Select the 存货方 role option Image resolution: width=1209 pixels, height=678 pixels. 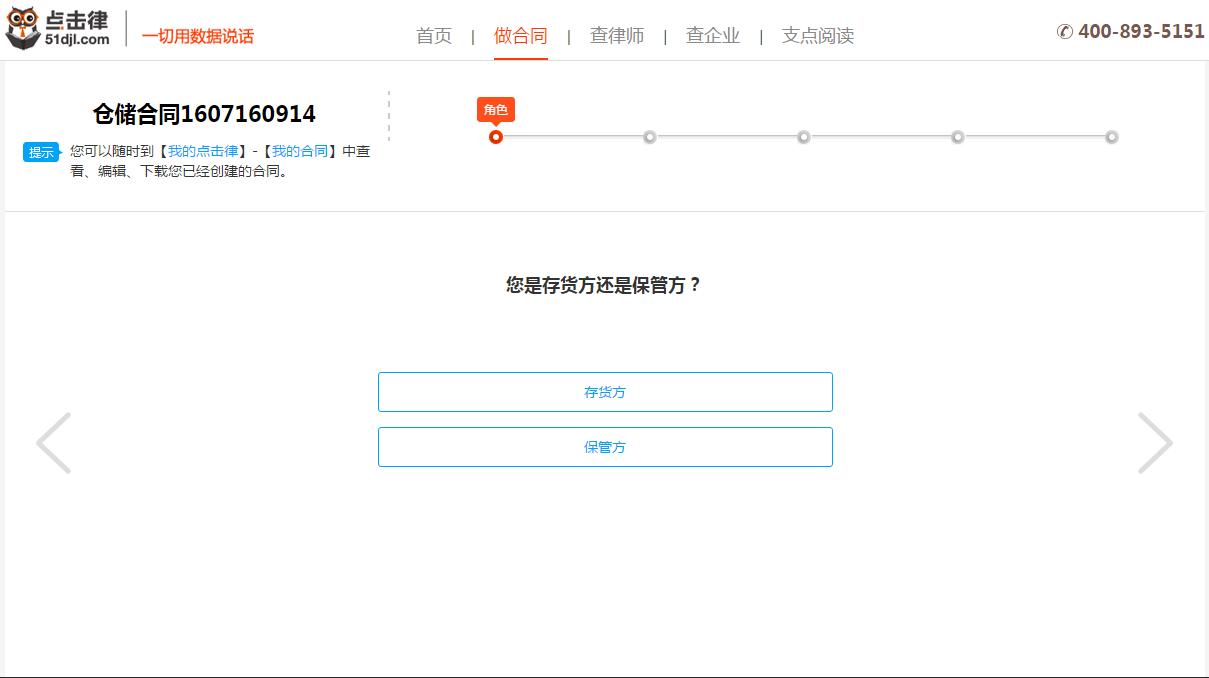coord(605,392)
